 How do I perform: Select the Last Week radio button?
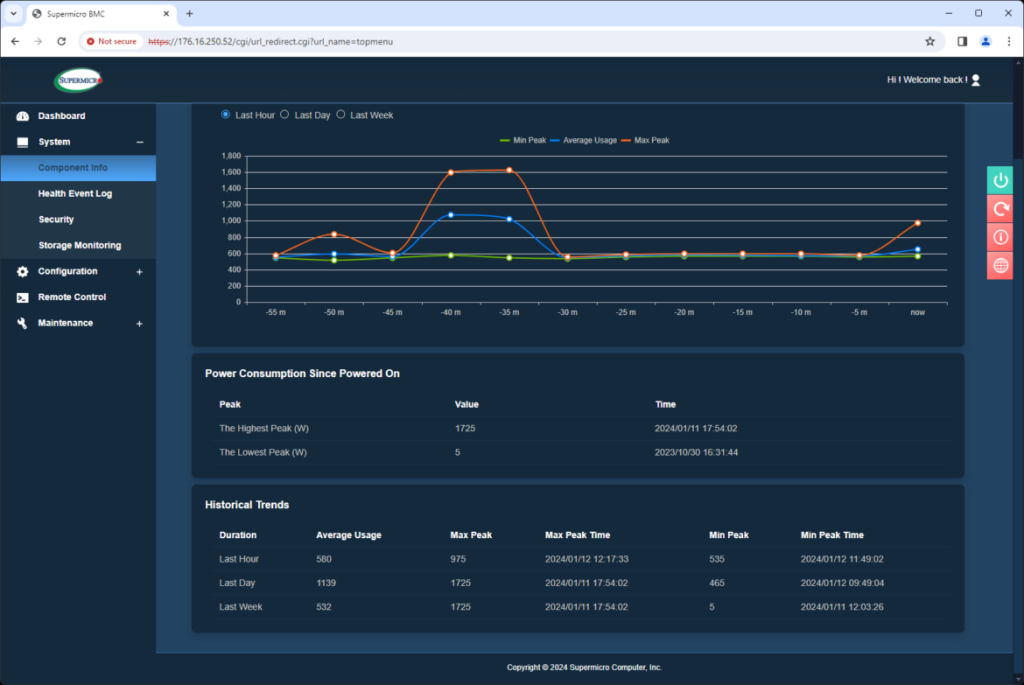tap(341, 115)
